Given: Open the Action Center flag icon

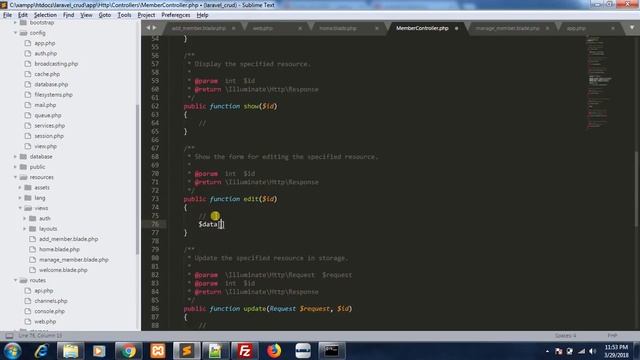Looking at the screenshot, I should (x=558, y=351).
